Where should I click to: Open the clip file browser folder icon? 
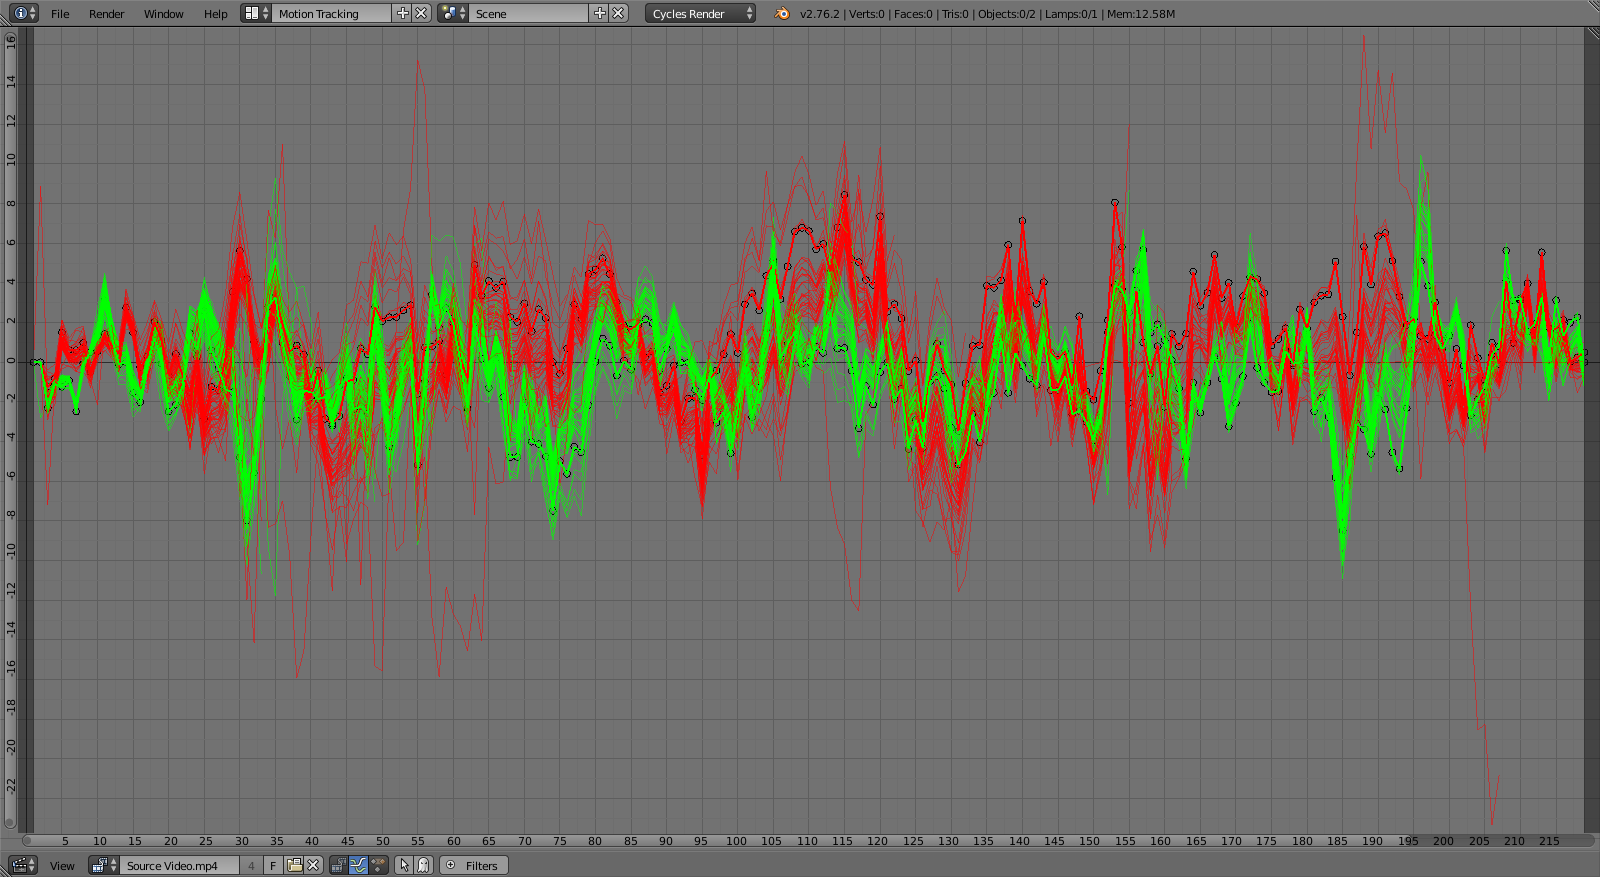tap(294, 866)
